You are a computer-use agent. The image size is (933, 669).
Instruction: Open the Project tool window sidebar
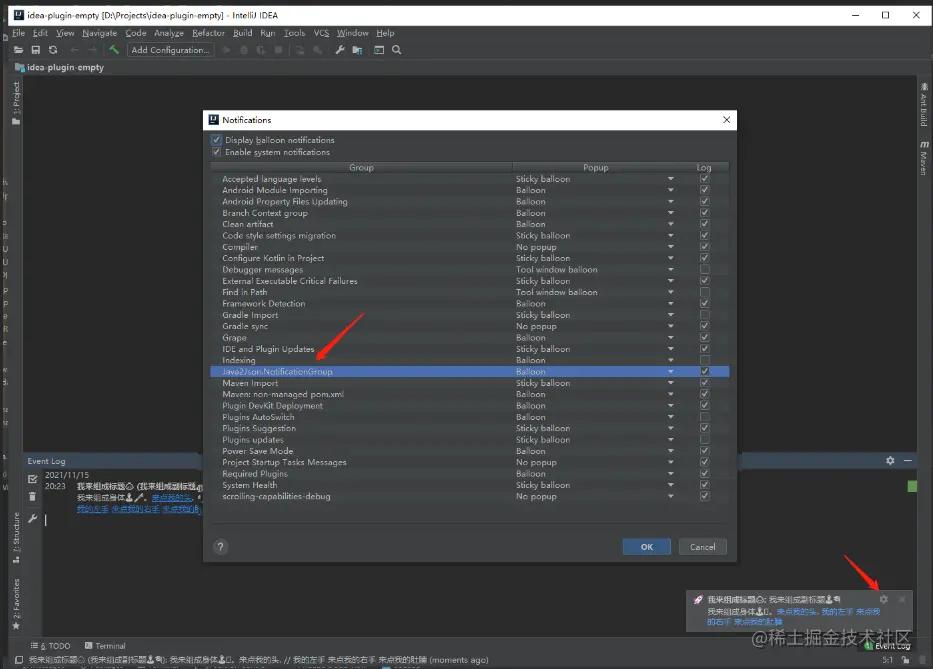[x=16, y=104]
